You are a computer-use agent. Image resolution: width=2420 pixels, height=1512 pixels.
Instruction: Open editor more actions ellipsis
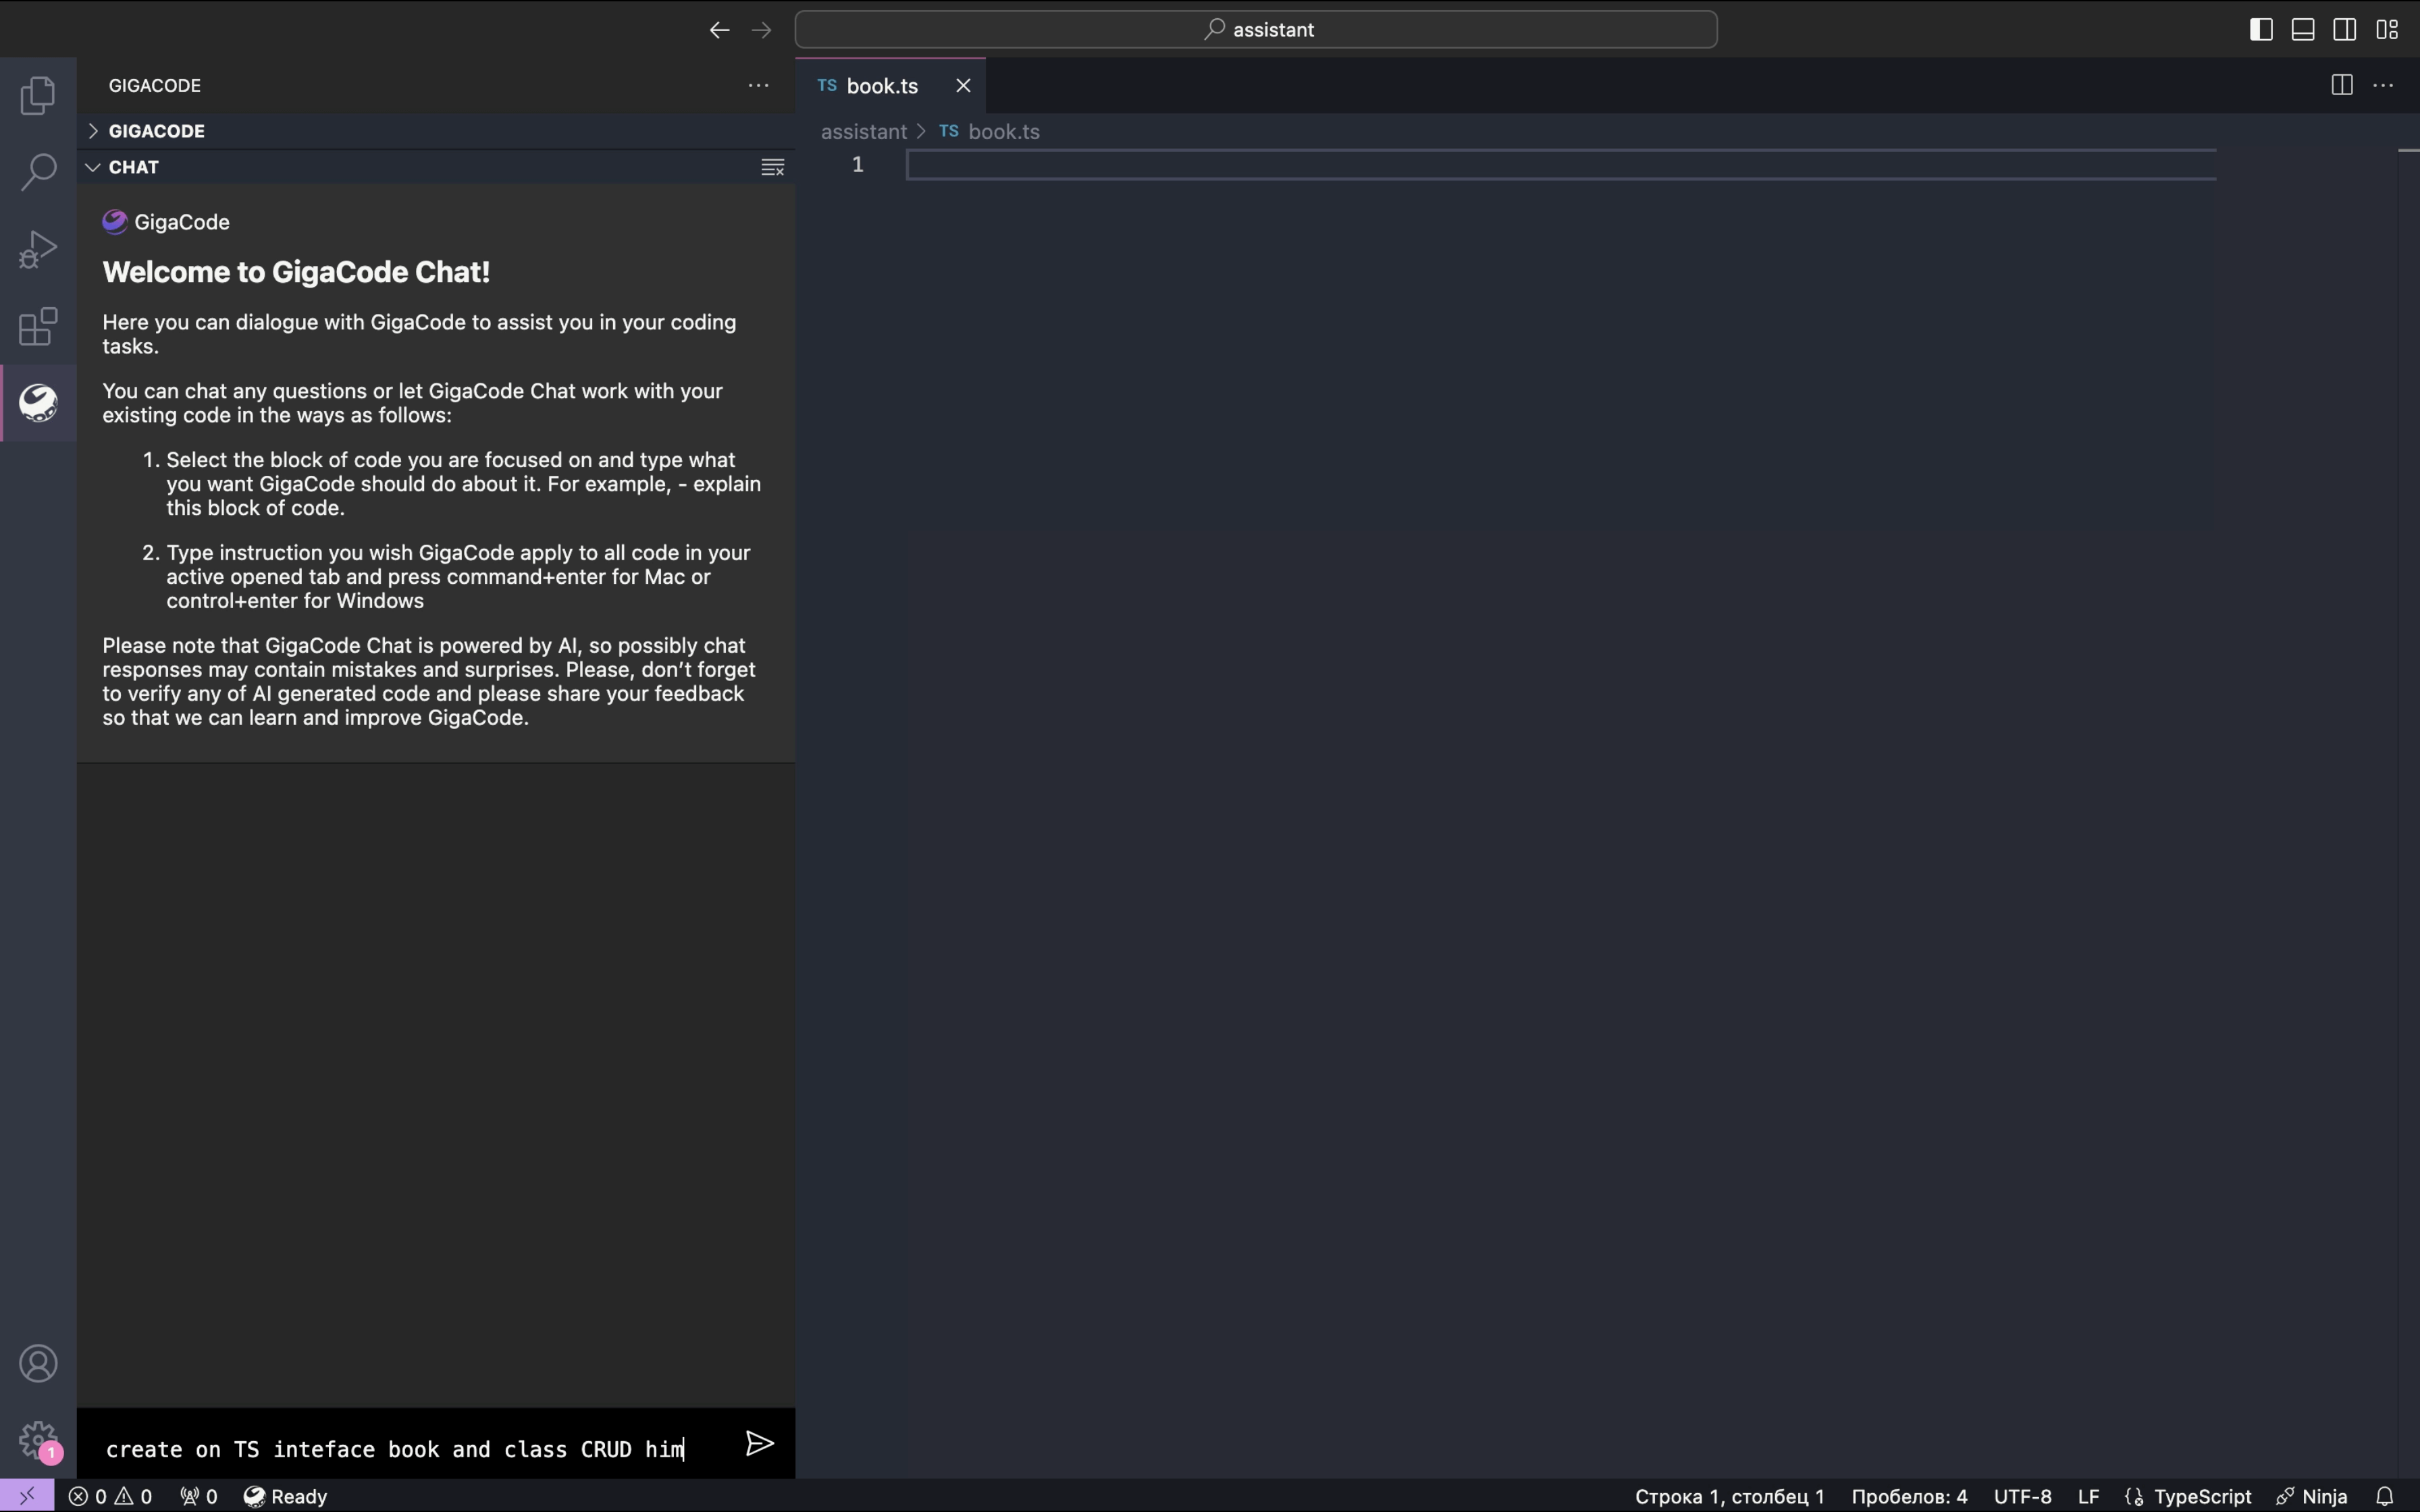click(x=2383, y=85)
